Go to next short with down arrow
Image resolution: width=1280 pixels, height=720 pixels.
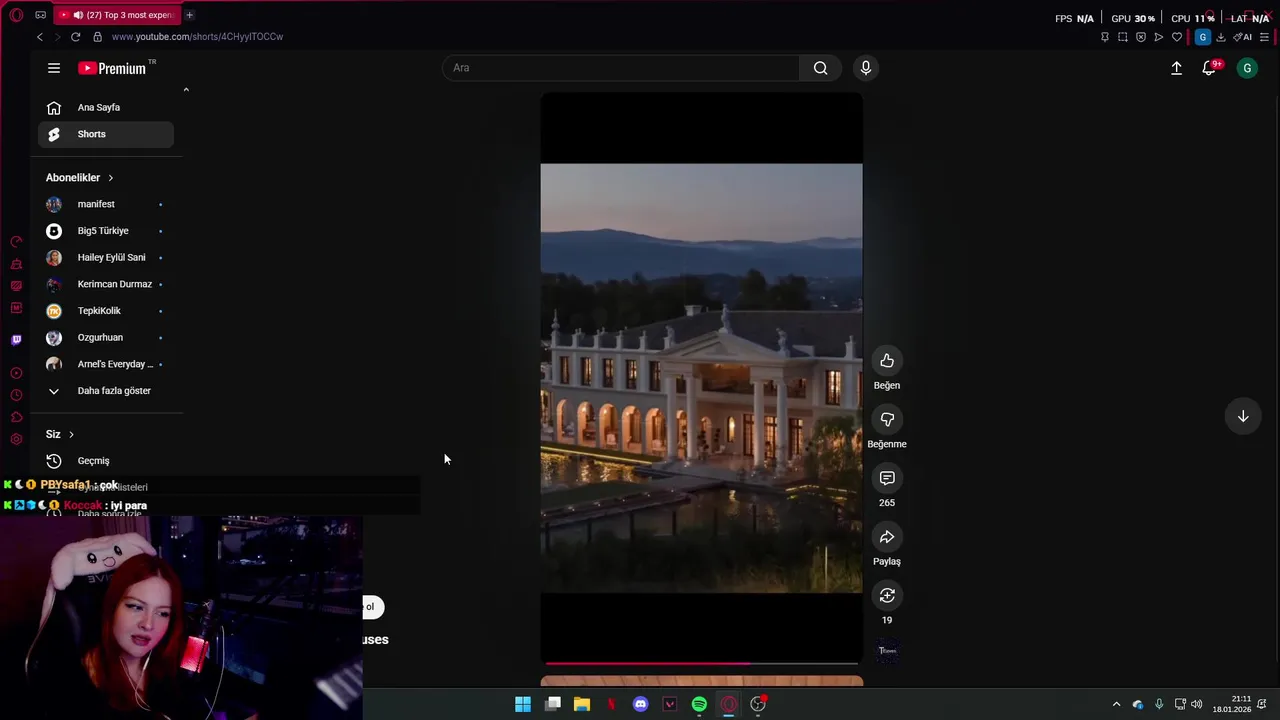(x=1243, y=416)
